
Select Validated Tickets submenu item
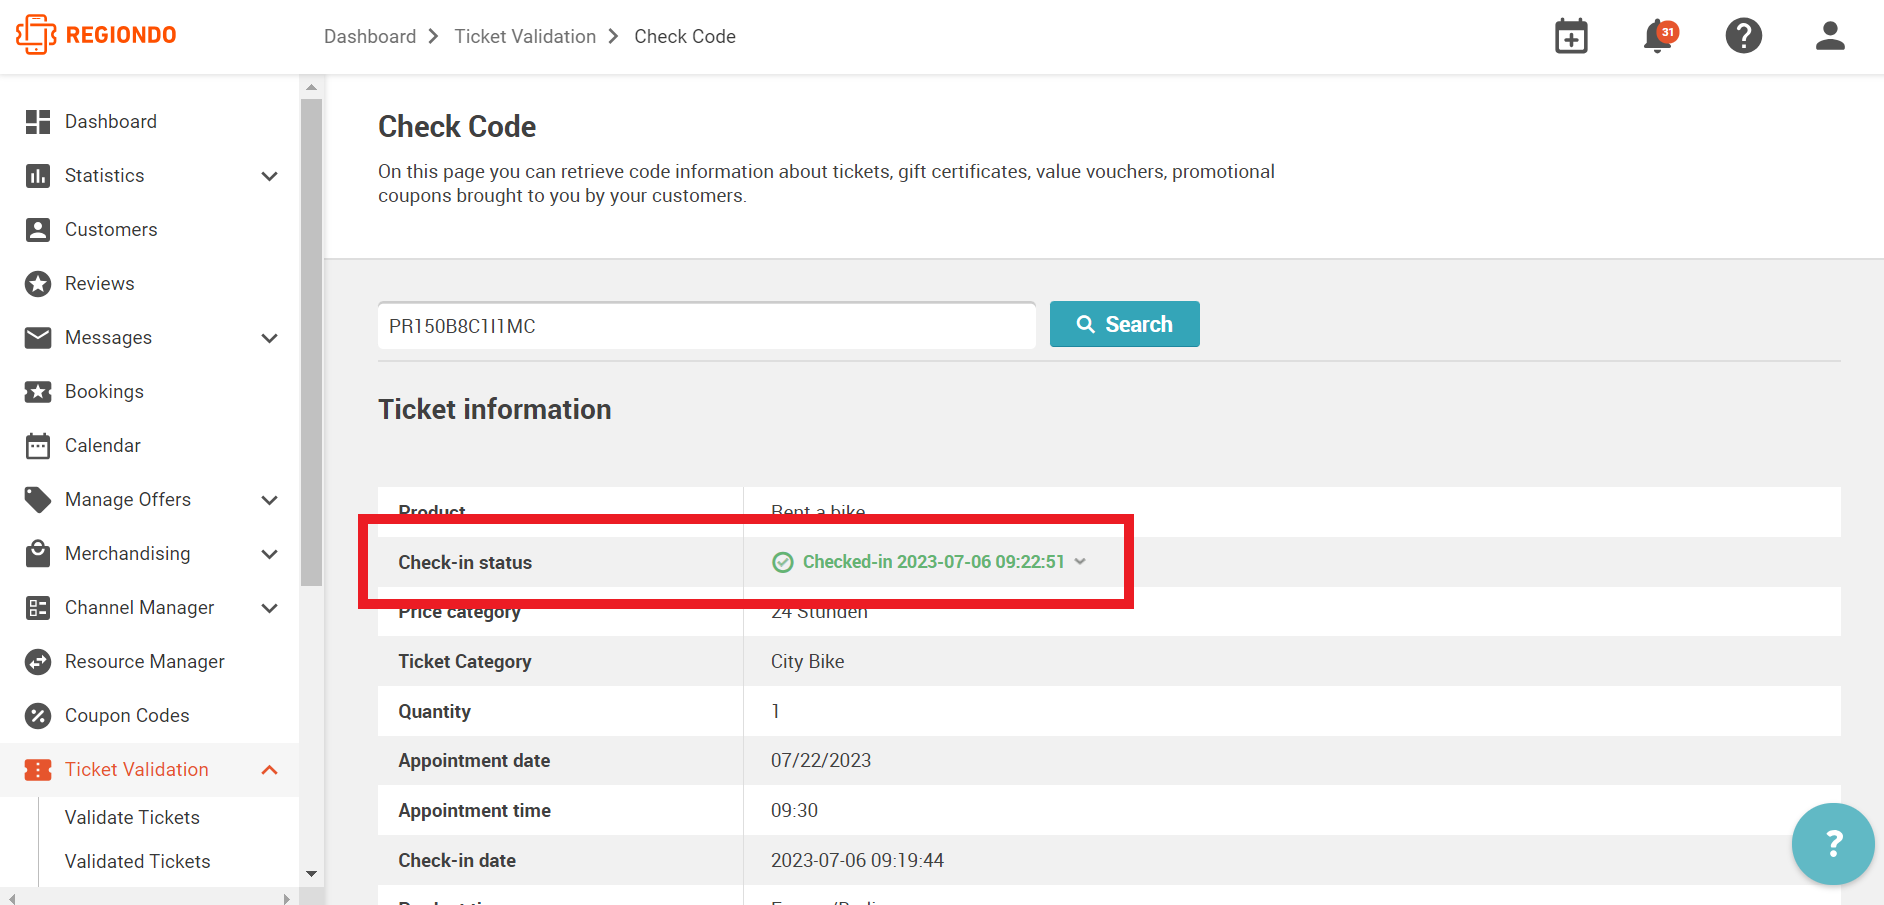[137, 862]
